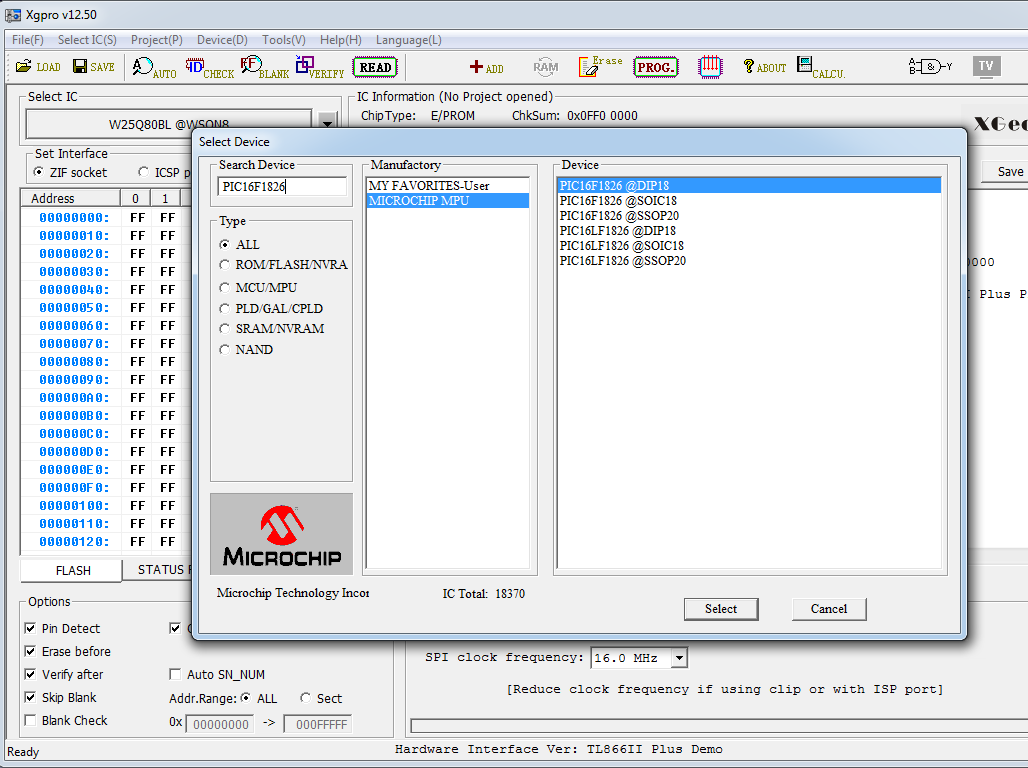Select PIC16LF1826 @SOIC18 device
Viewport: 1028px width, 768px height.
point(749,246)
